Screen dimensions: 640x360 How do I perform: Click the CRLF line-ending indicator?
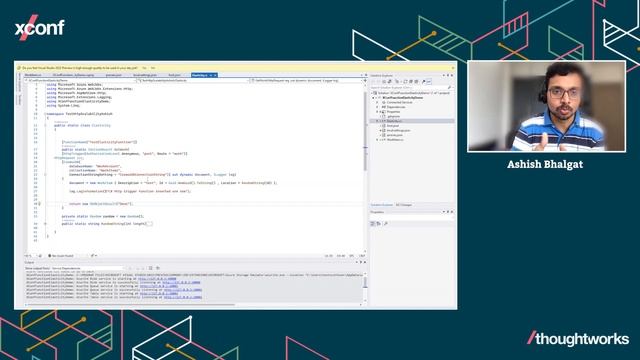pyautogui.click(x=362, y=256)
